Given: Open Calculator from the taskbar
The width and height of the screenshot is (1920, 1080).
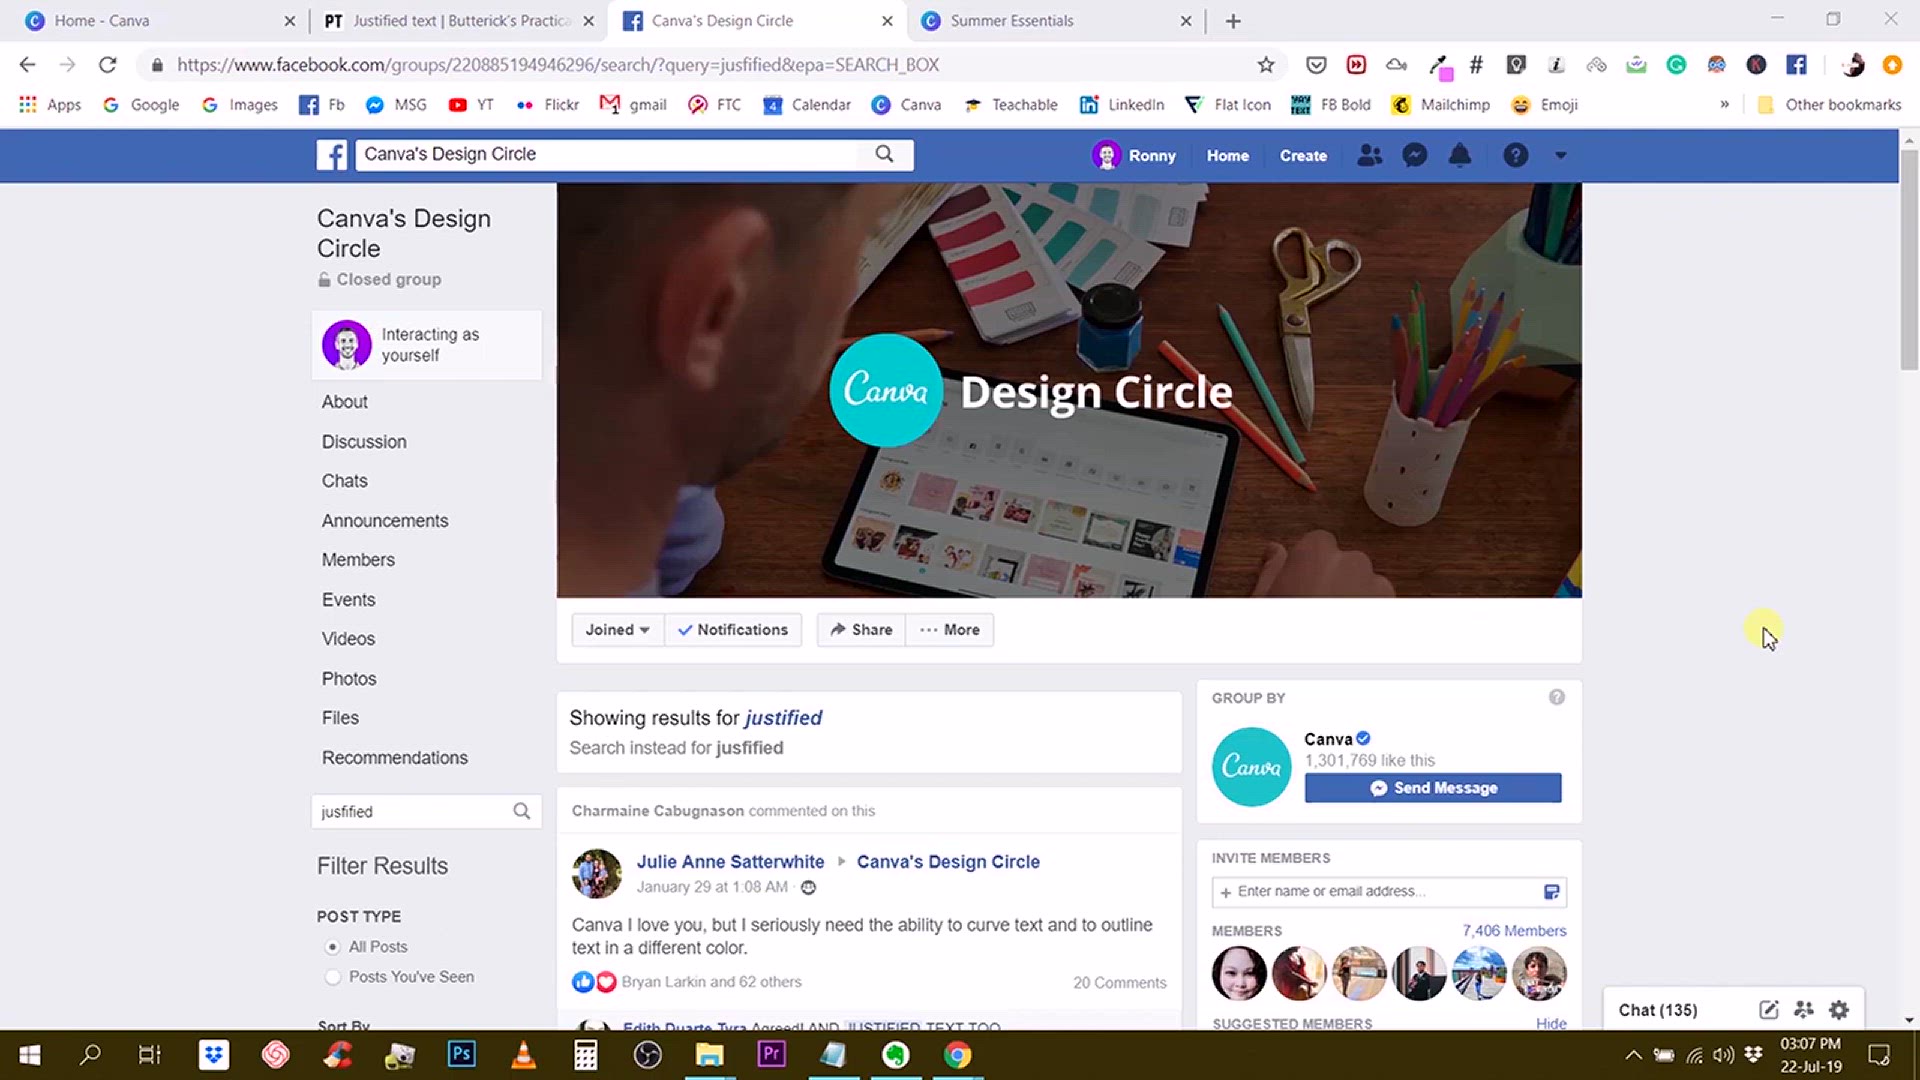Looking at the screenshot, I should (x=585, y=1055).
